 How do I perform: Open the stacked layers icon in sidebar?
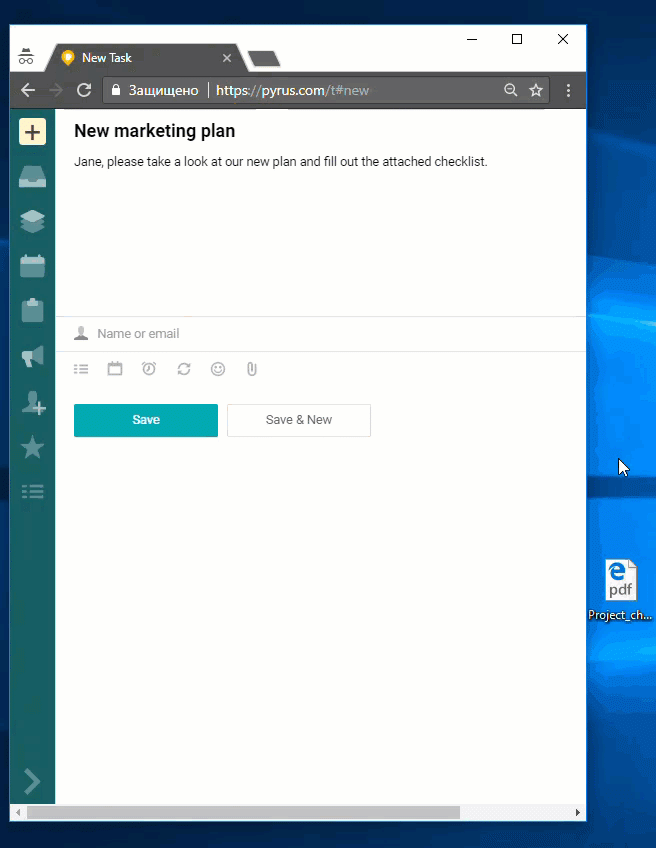(x=32, y=221)
